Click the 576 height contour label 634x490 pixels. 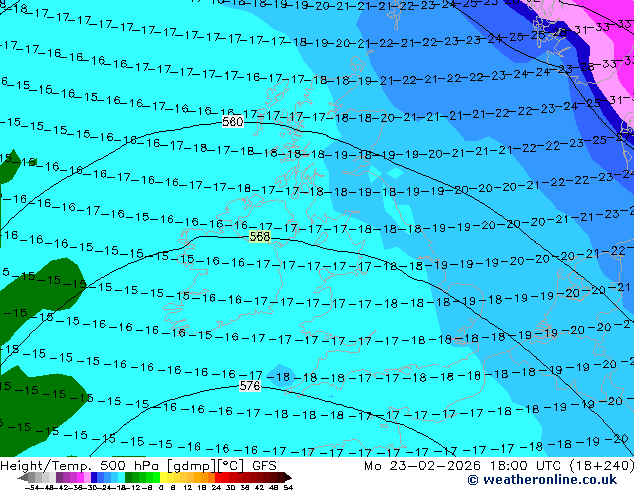tap(250, 386)
